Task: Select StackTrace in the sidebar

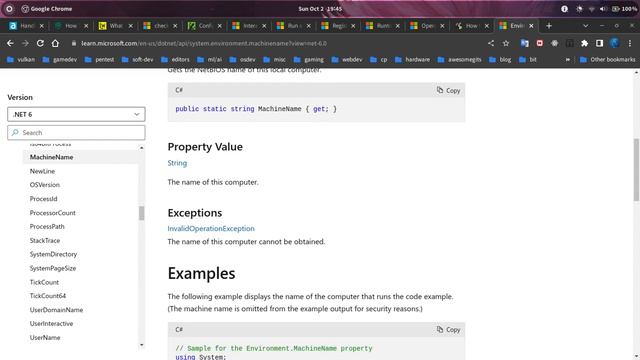Action: pos(44,240)
